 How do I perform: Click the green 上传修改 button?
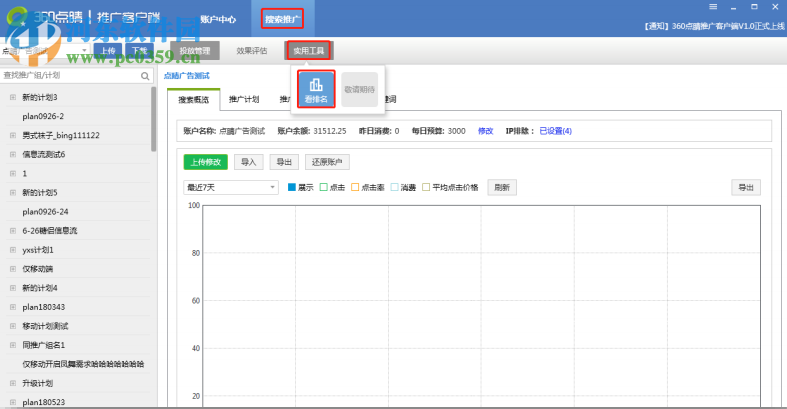206,162
